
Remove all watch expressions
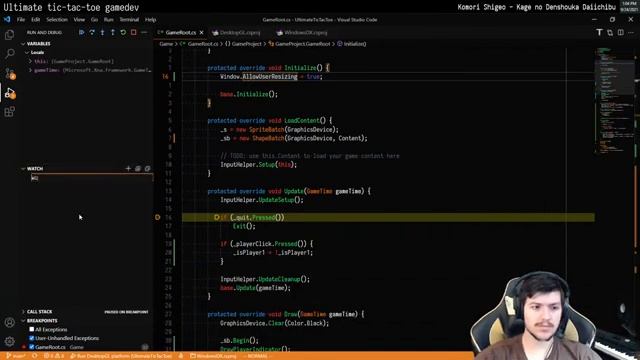tap(147, 168)
